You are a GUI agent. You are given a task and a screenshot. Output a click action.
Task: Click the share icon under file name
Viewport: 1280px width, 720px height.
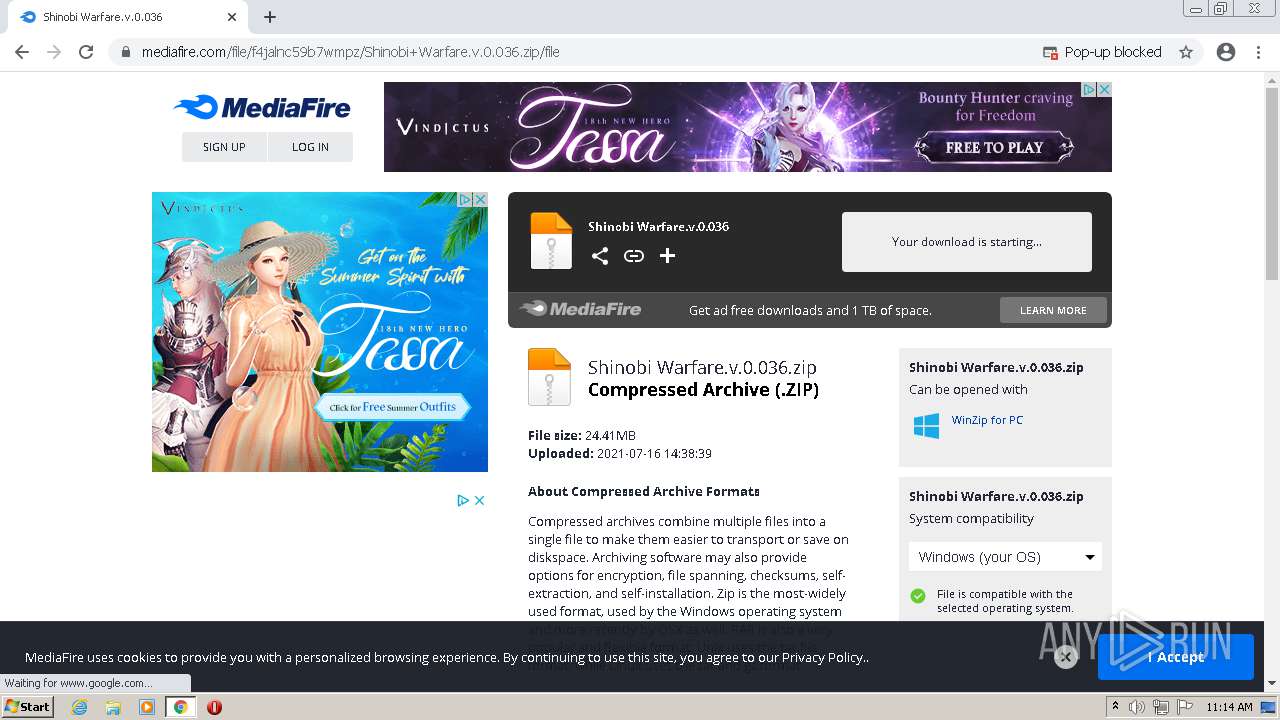point(599,256)
